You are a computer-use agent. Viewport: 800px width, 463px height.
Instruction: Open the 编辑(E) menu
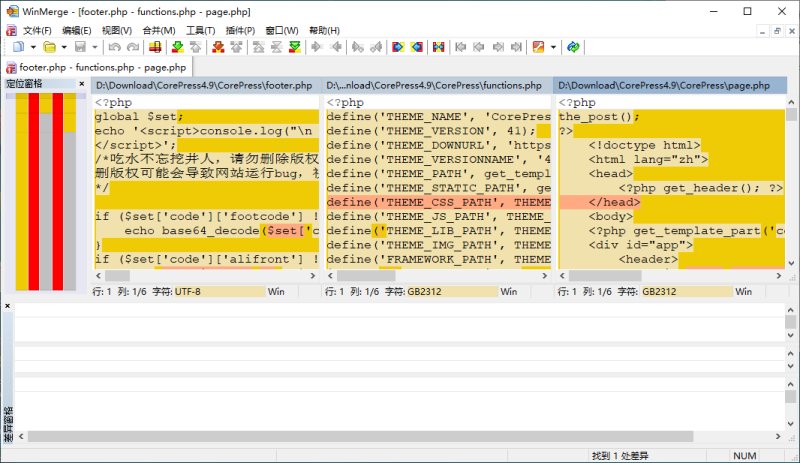(x=77, y=30)
